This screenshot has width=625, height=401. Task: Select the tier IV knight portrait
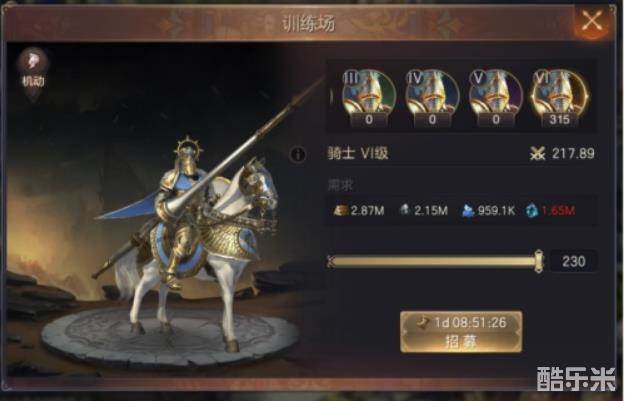432,98
